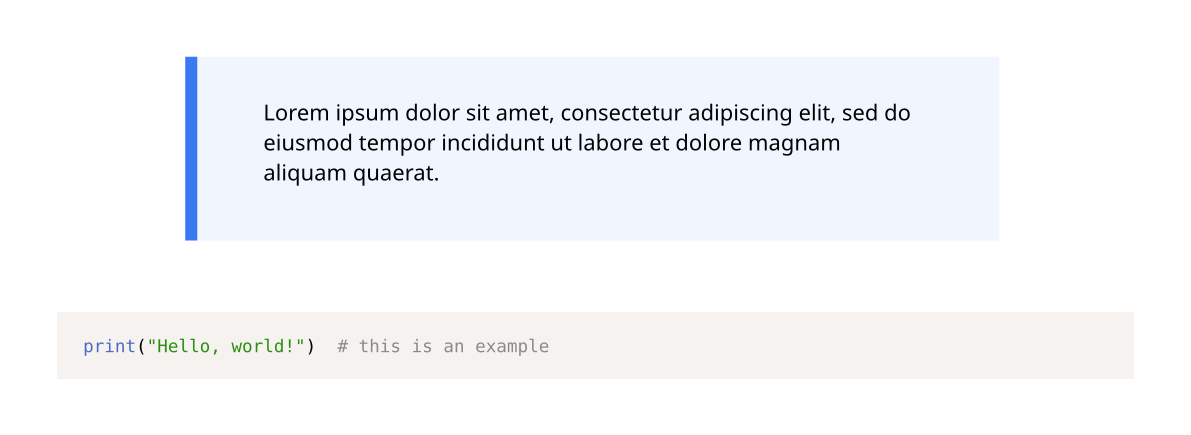Click the closing parenthesis after the string
1191x435 pixels.
point(311,347)
